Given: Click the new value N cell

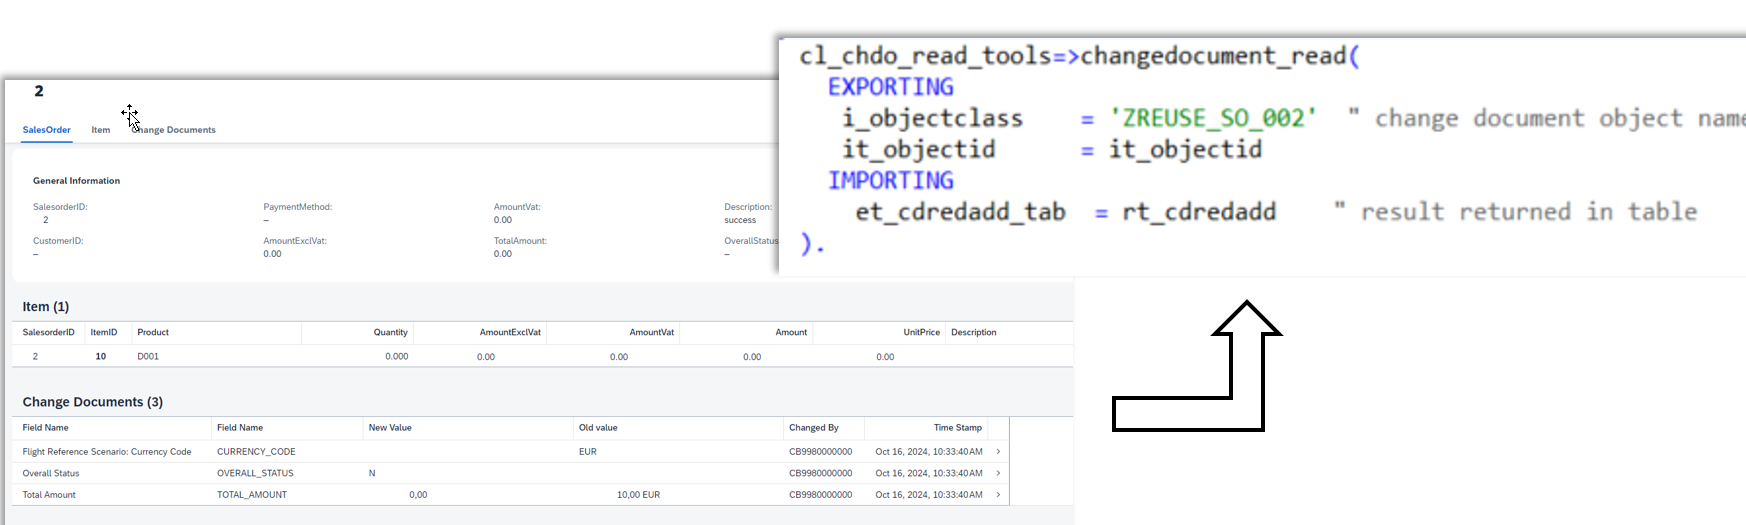Looking at the screenshot, I should coord(372,473).
